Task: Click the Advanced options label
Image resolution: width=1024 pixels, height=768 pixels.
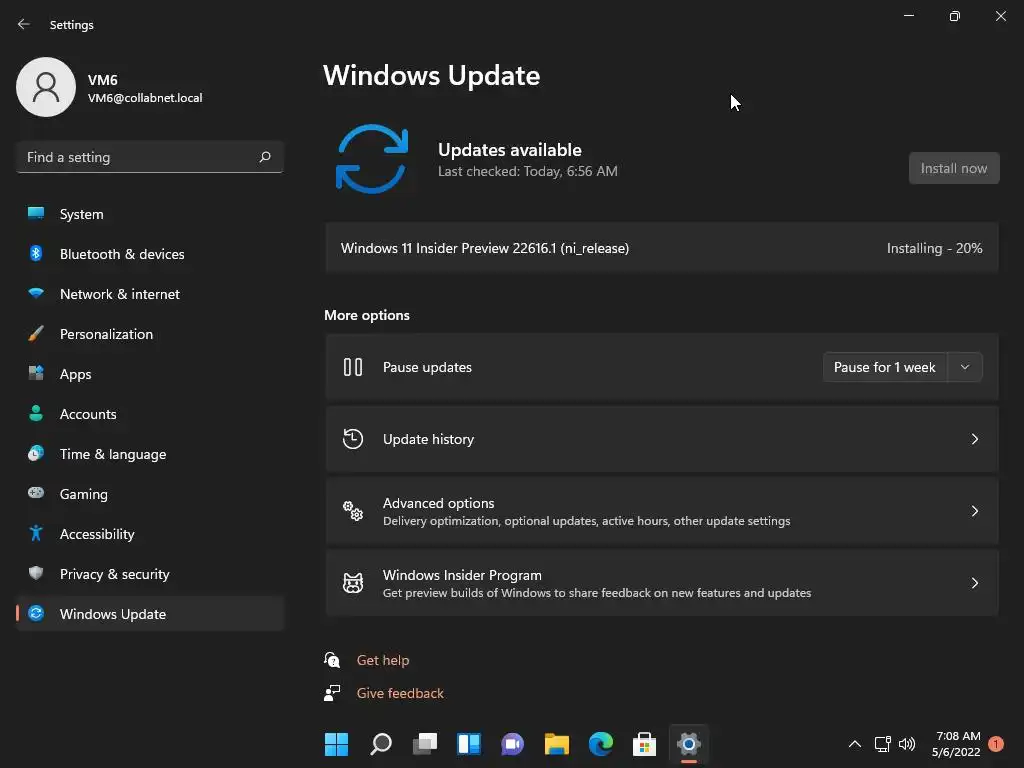Action: click(438, 503)
